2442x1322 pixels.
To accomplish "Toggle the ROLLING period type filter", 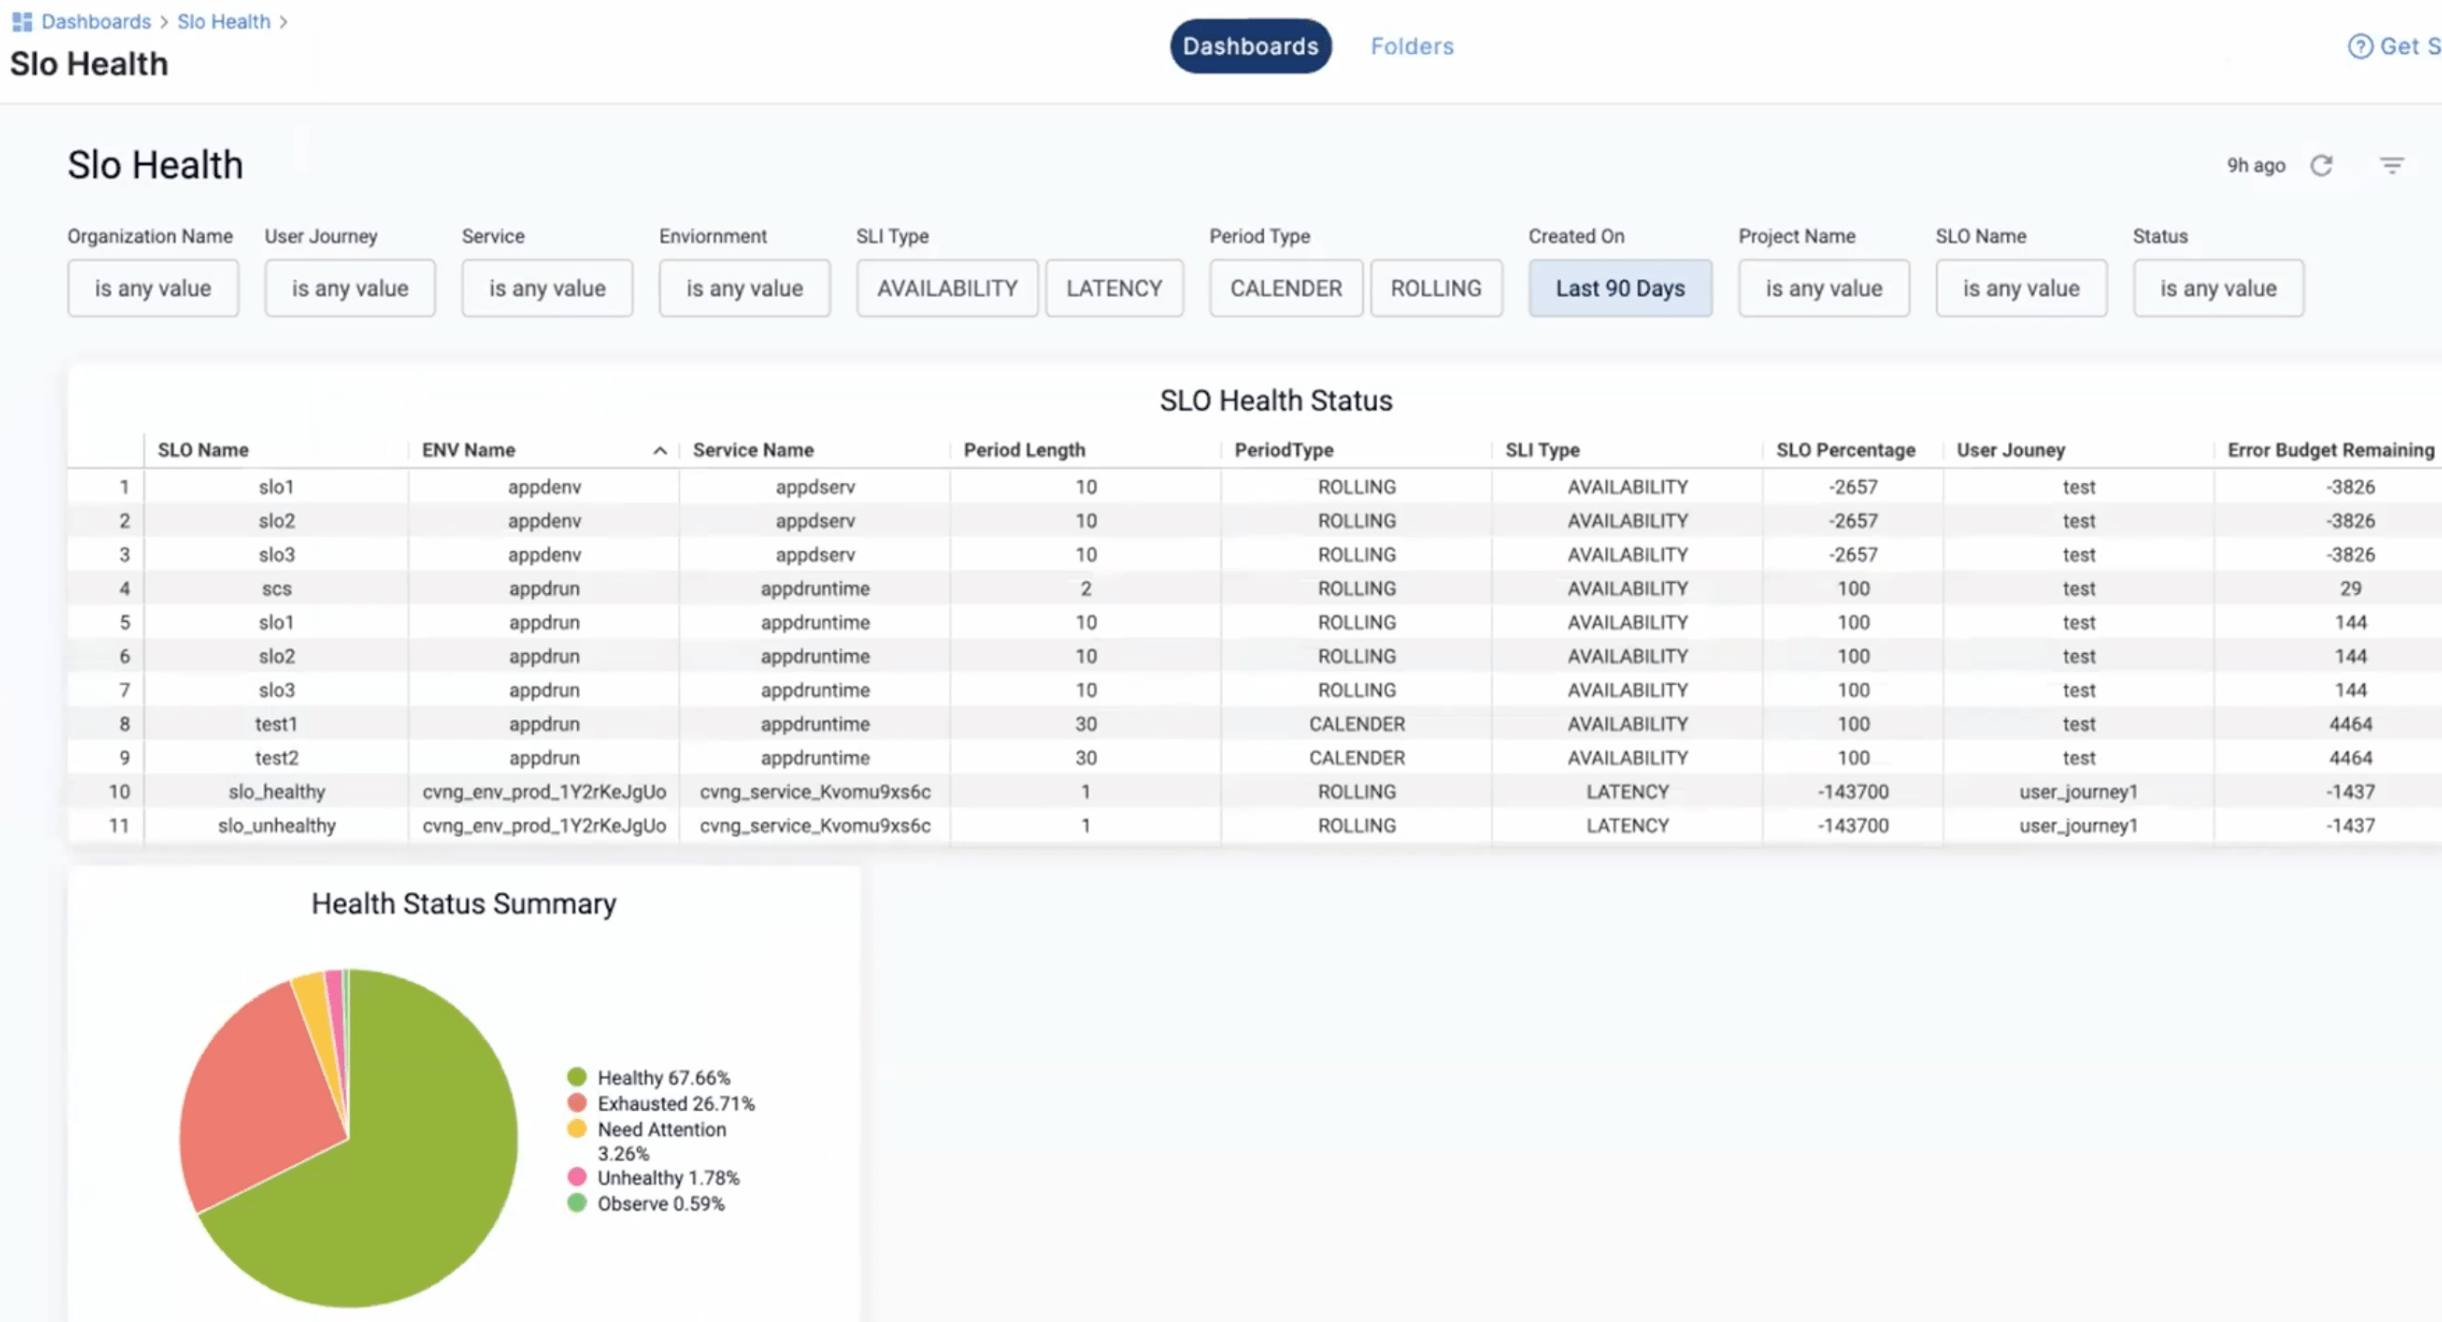I will point(1435,288).
